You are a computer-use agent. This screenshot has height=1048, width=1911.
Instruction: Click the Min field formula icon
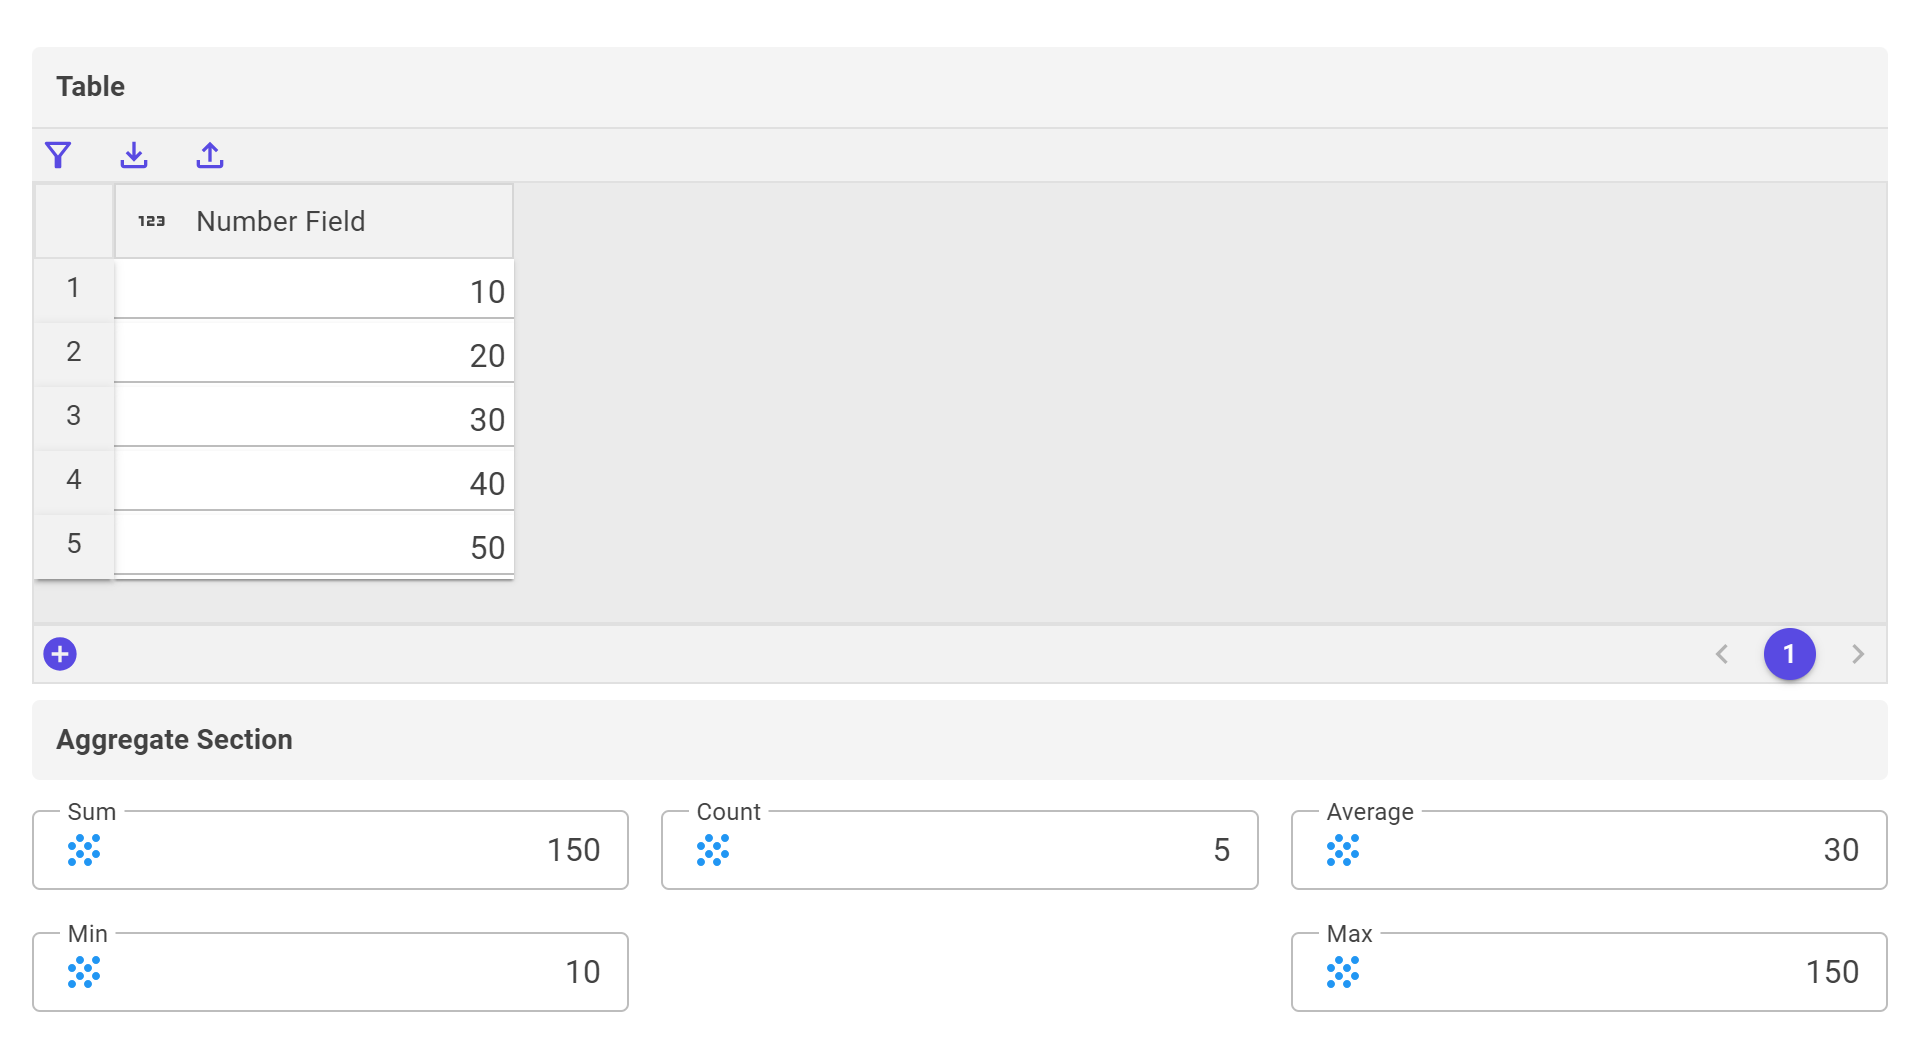point(84,972)
